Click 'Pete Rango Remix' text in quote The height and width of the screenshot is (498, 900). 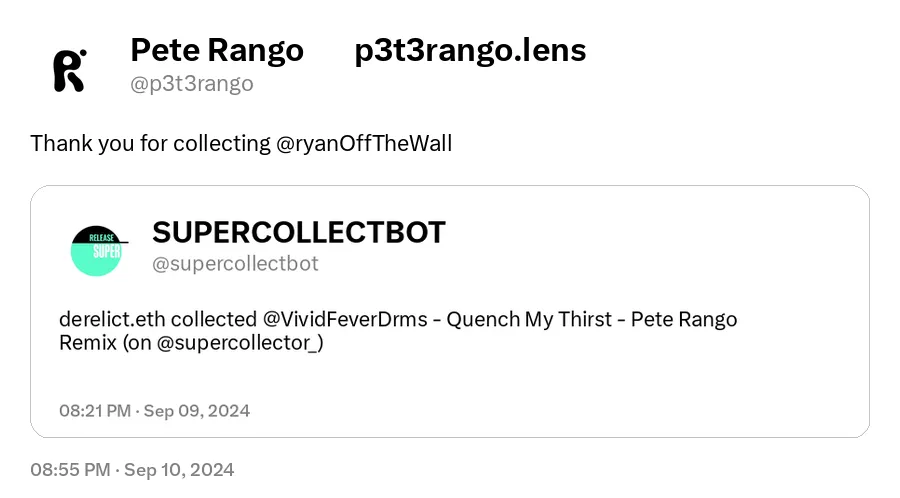pyautogui.click(x=684, y=319)
